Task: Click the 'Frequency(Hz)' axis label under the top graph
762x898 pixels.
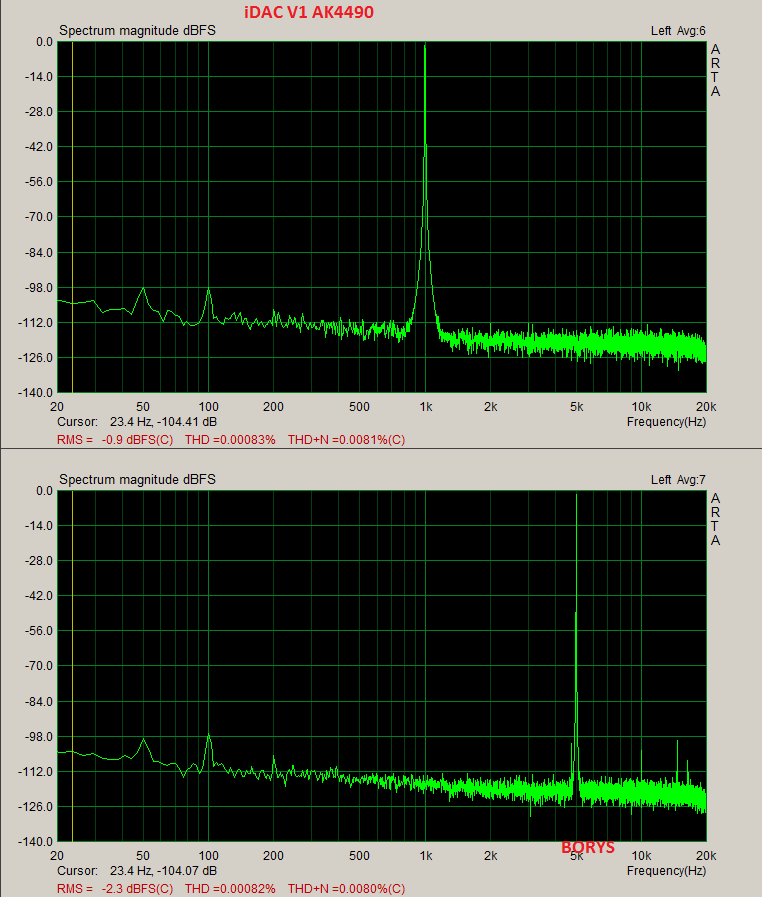Action: click(x=666, y=422)
